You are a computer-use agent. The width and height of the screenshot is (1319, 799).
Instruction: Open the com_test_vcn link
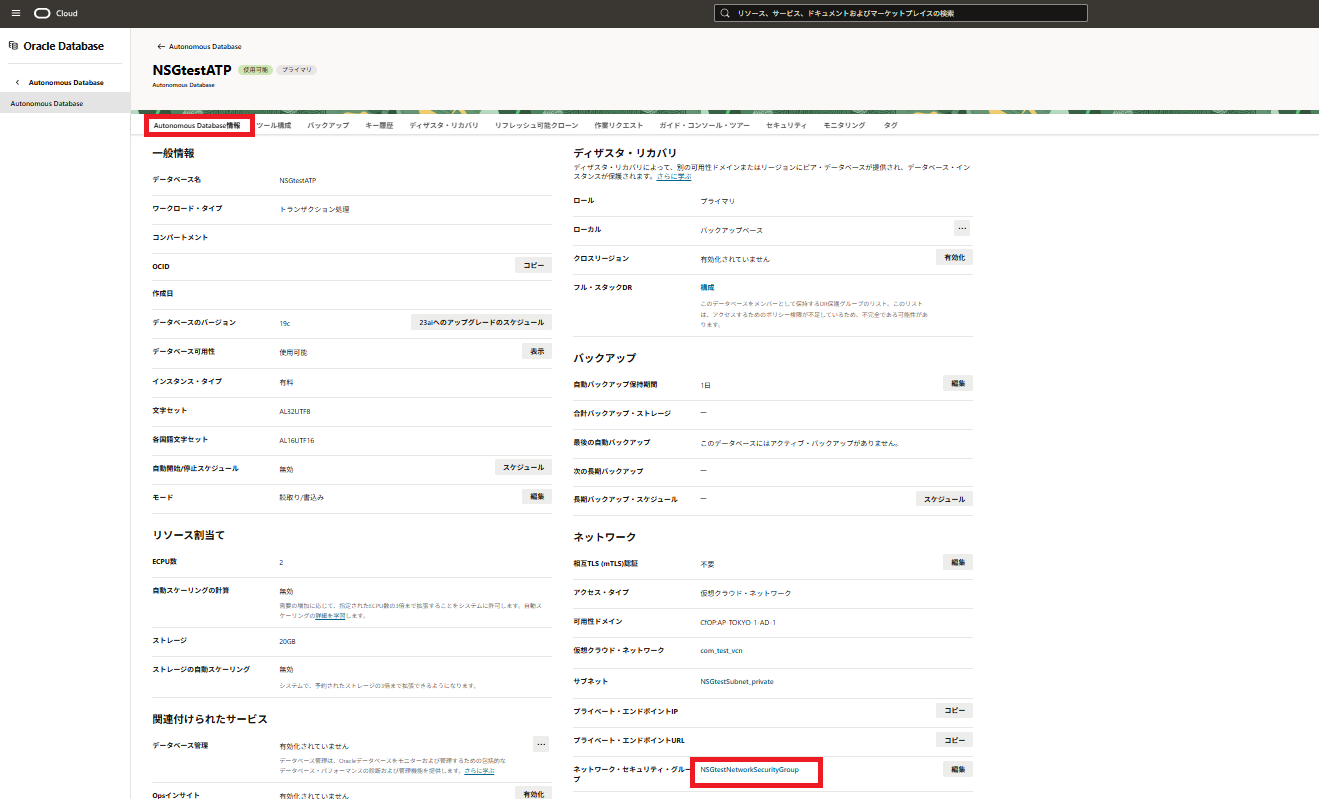[721, 651]
